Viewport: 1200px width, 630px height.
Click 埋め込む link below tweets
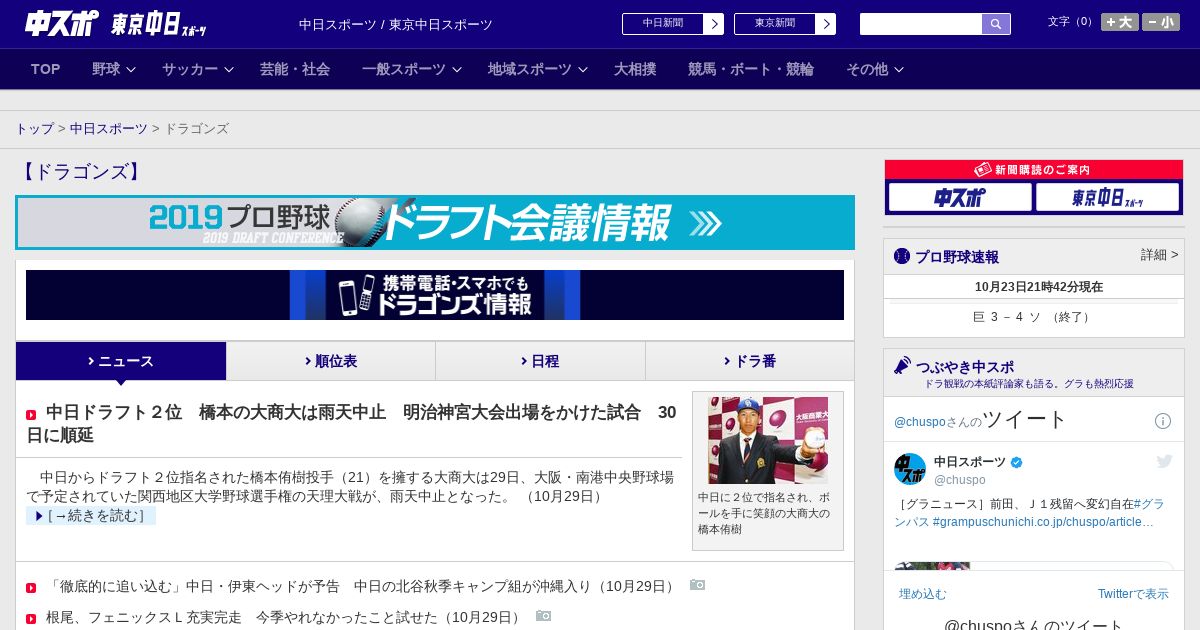[x=922, y=594]
